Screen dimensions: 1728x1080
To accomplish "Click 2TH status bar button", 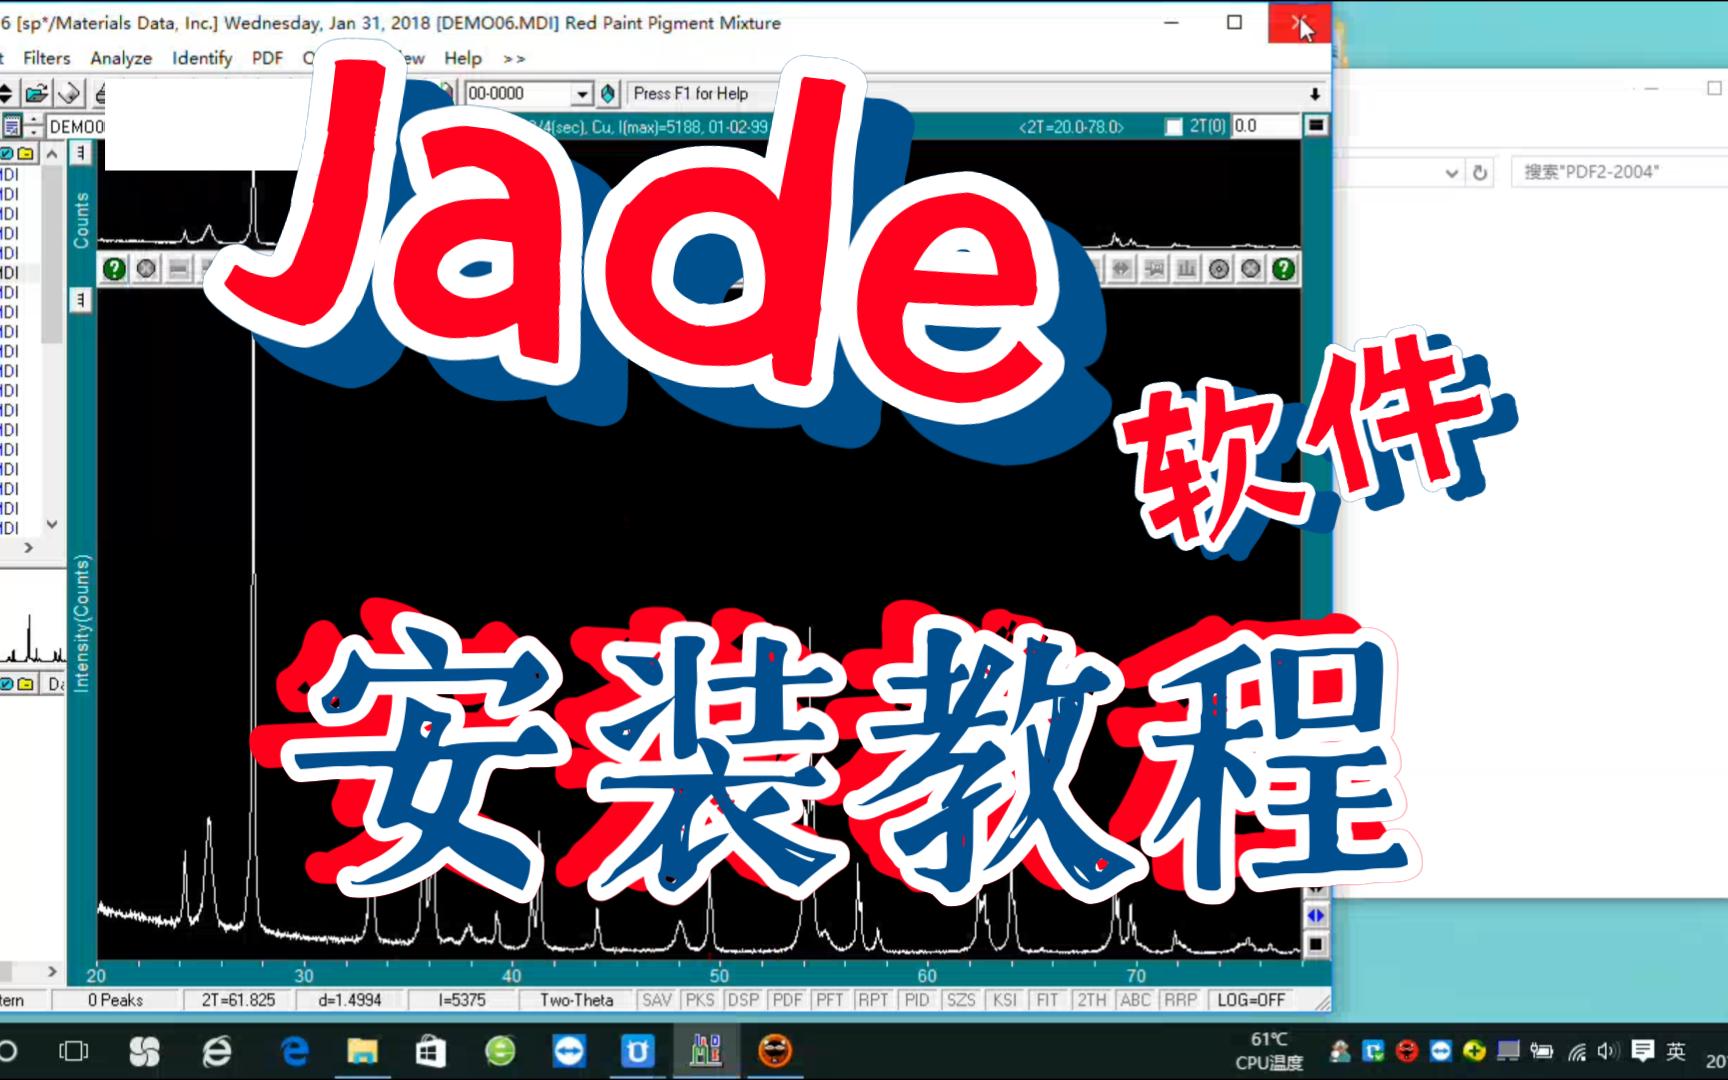I will 1091,1000.
